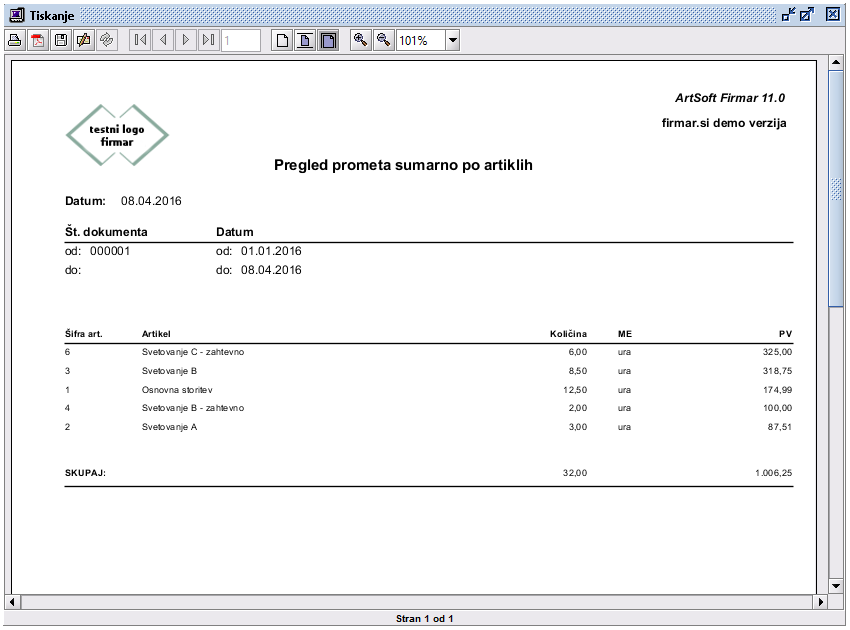Jump to the last page arrow
This screenshot has width=850, height=630.
208,40
